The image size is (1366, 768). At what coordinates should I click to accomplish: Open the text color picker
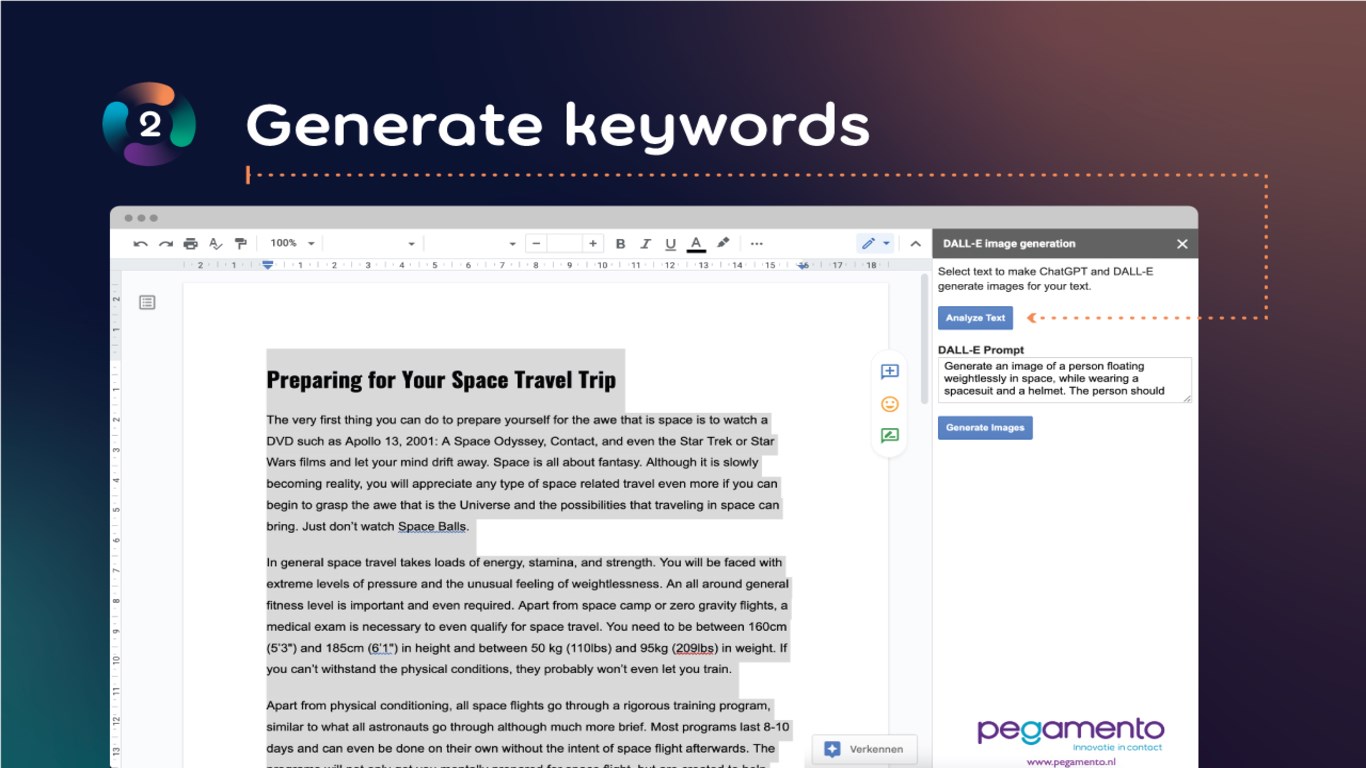(696, 244)
